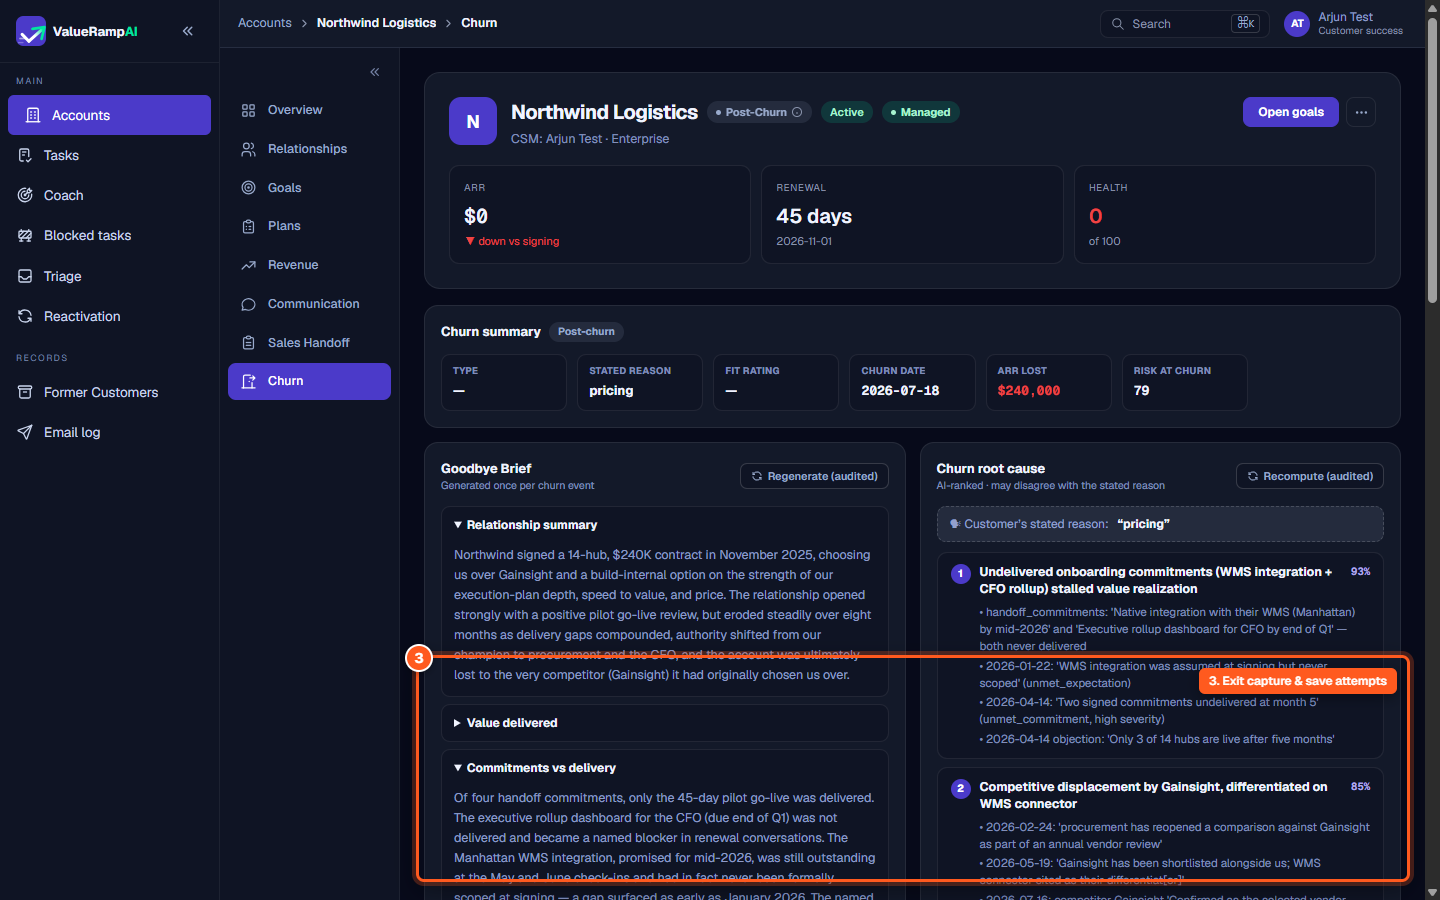Click Regenerate (audited) for Goodbye Brief
The width and height of the screenshot is (1440, 900).
tap(814, 476)
